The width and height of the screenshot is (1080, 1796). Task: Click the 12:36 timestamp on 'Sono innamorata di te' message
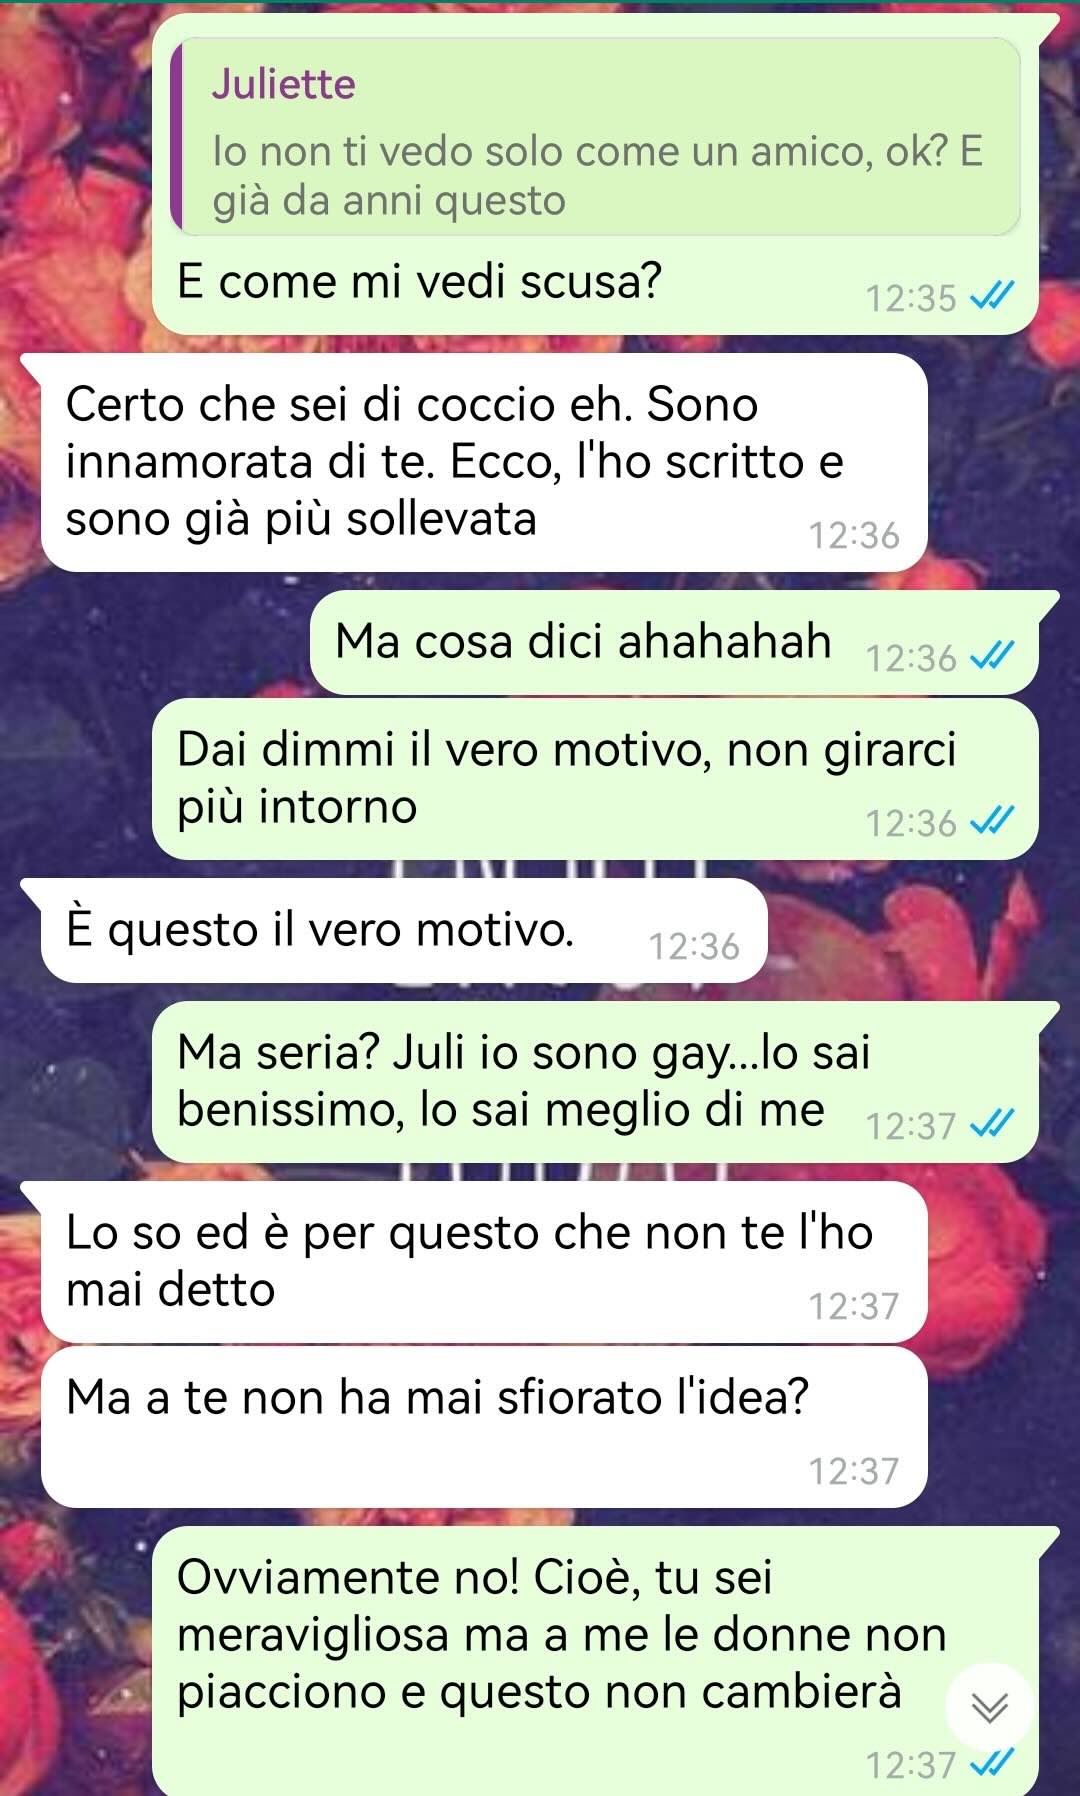(854, 536)
